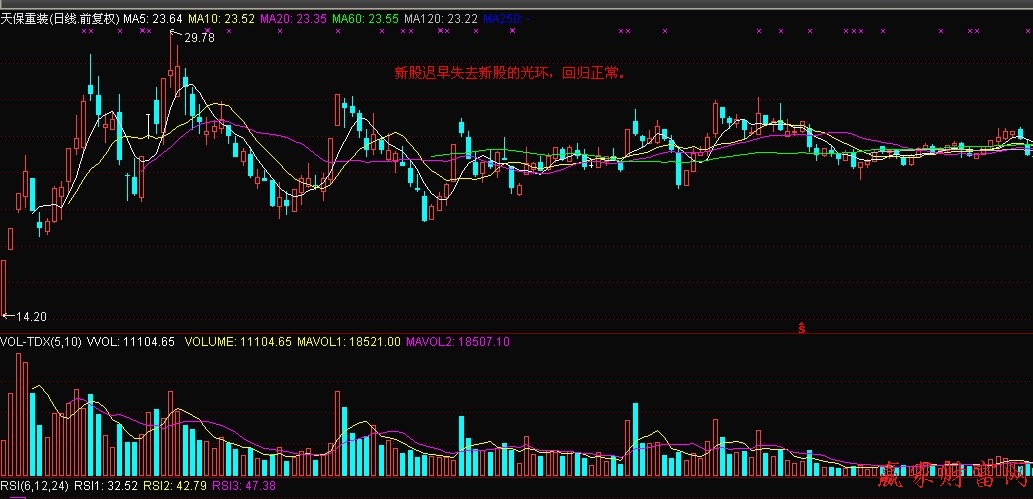Click the blue MA250 indicator label

click(x=507, y=18)
